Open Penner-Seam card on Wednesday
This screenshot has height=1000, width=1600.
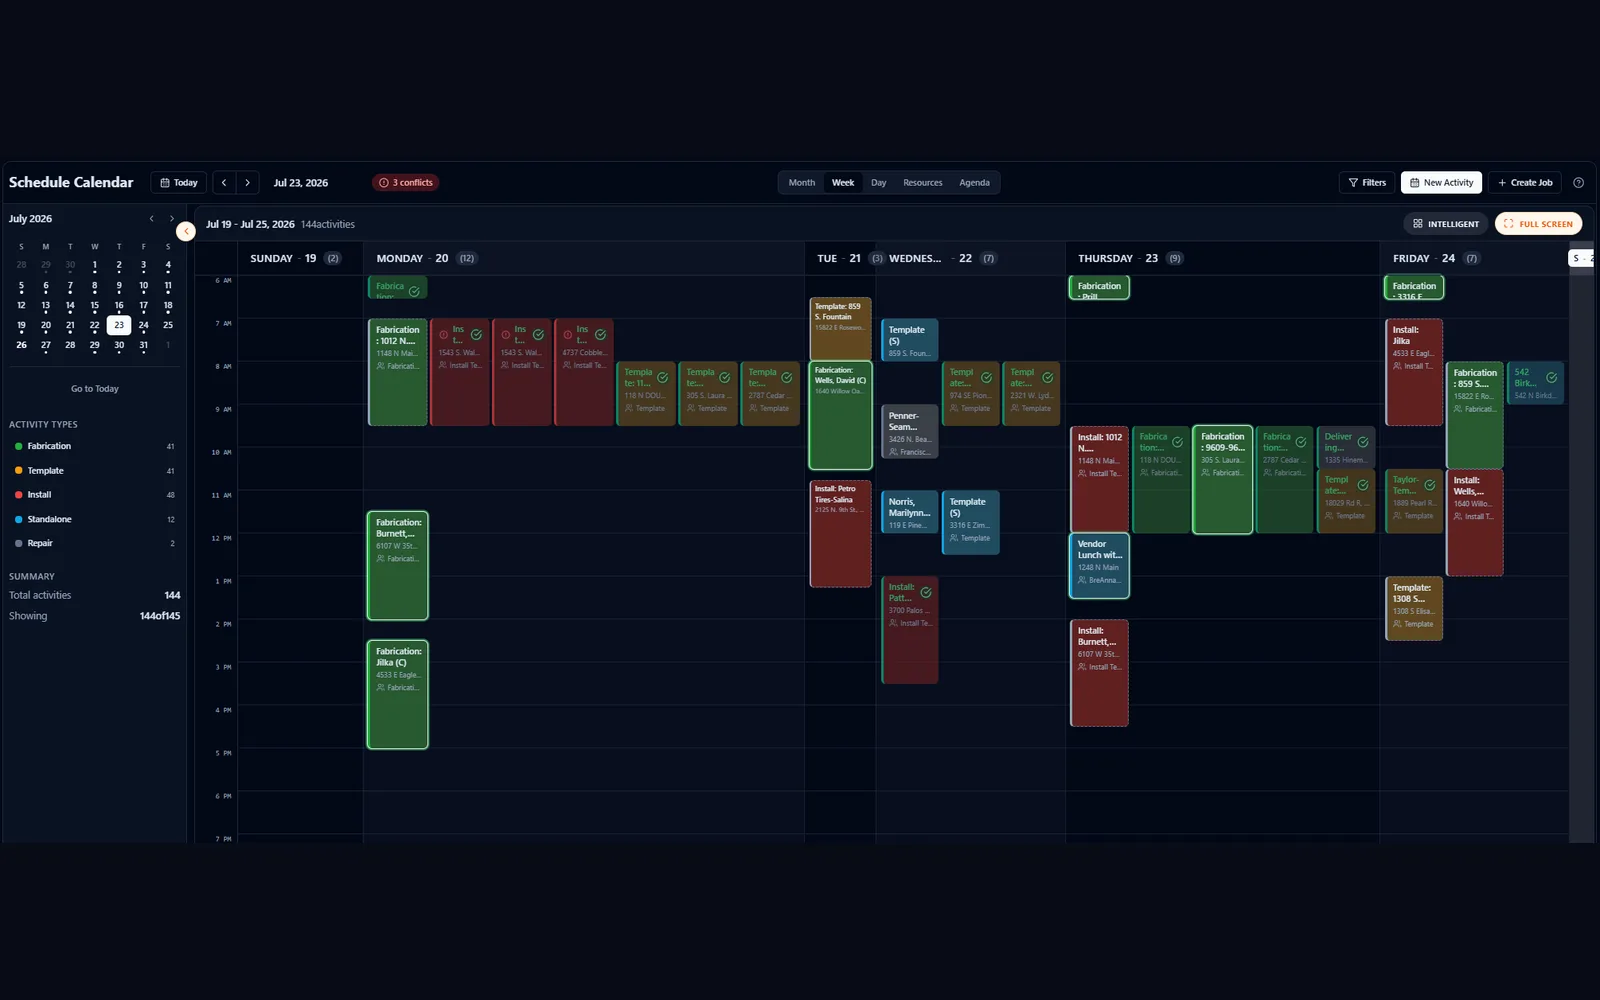click(909, 432)
